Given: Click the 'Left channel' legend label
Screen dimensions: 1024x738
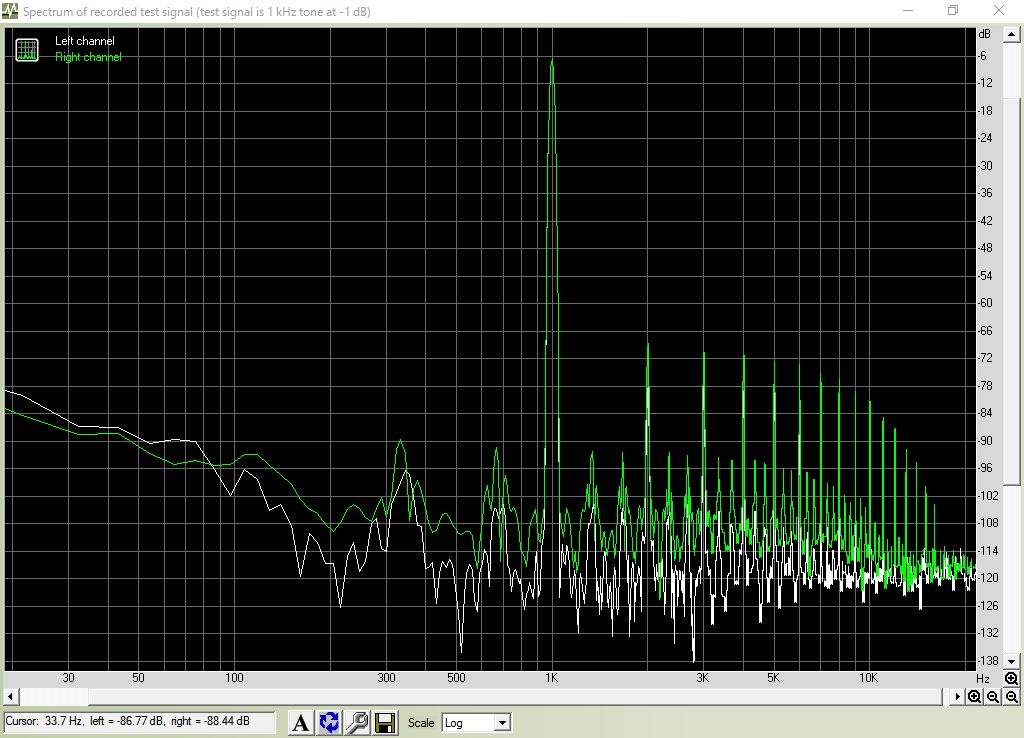Looking at the screenshot, I should pyautogui.click(x=85, y=40).
